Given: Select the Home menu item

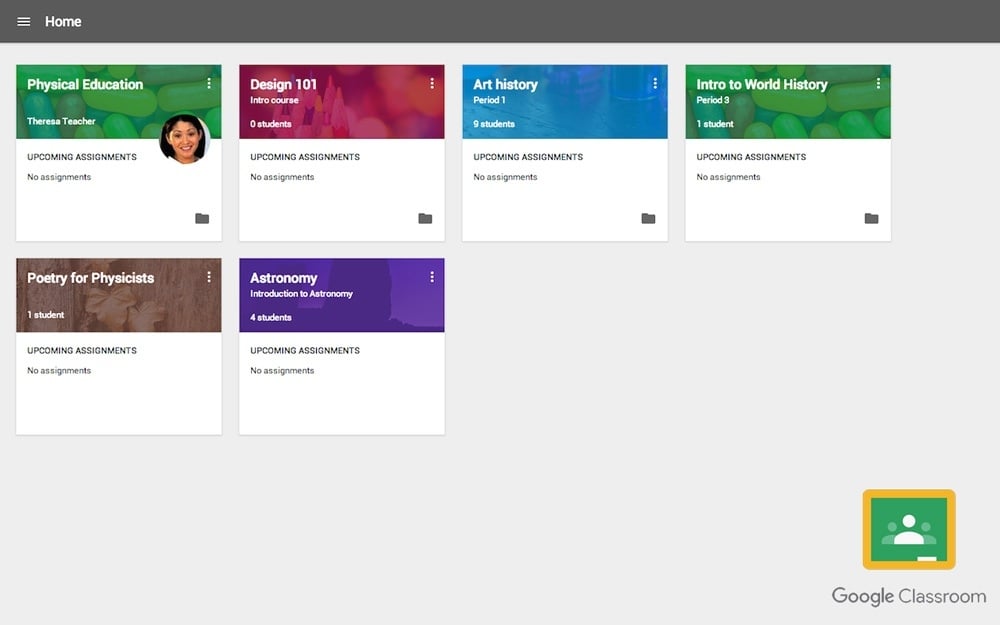Looking at the screenshot, I should (63, 21).
